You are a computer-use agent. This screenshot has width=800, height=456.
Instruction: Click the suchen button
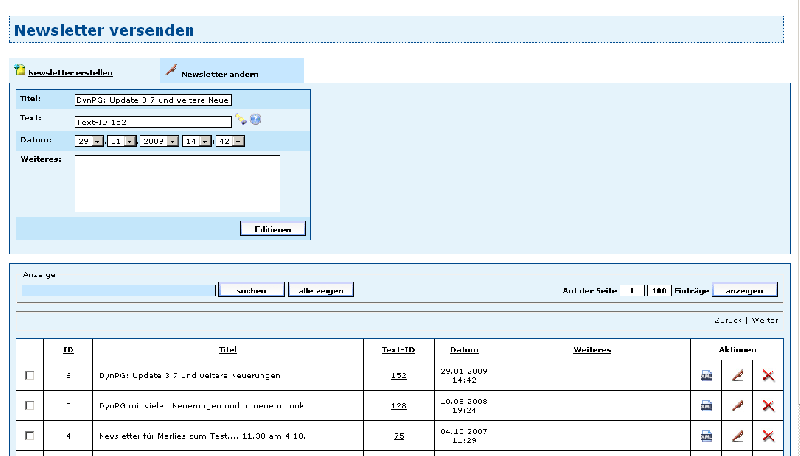[251, 290]
